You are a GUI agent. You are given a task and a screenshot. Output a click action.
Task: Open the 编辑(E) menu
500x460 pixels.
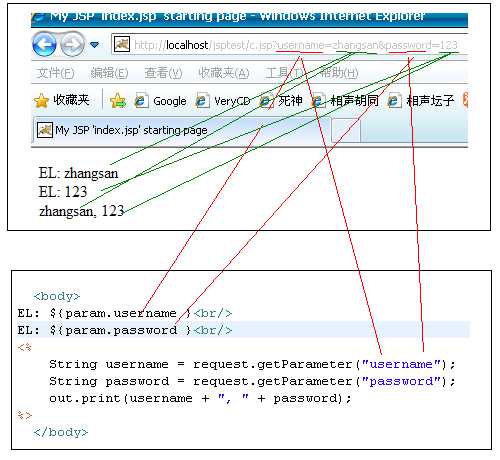point(109,73)
